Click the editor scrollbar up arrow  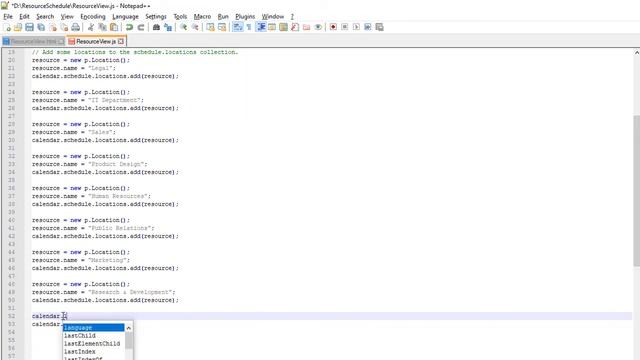pos(636,52)
